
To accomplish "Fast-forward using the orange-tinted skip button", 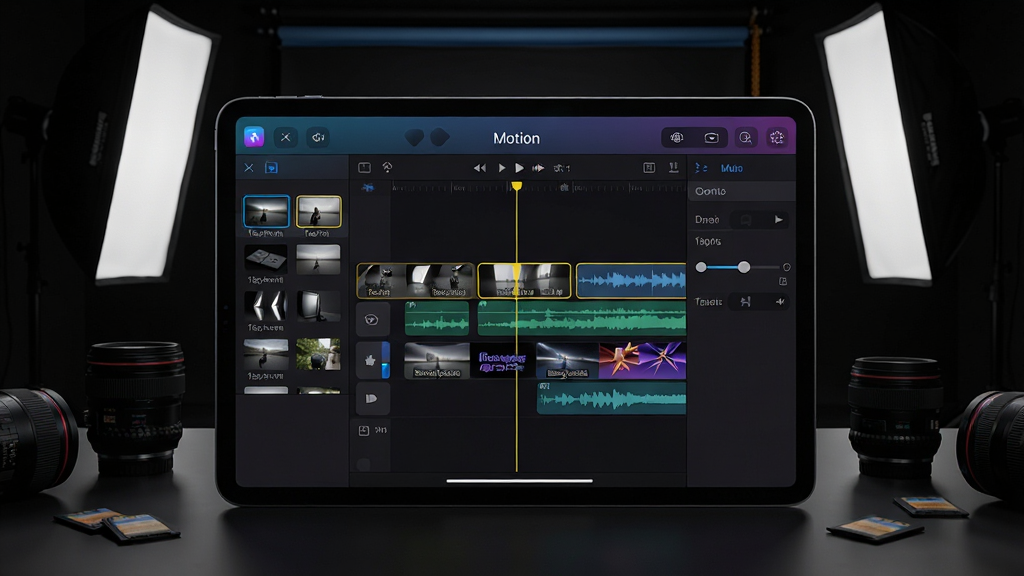I will coord(538,168).
